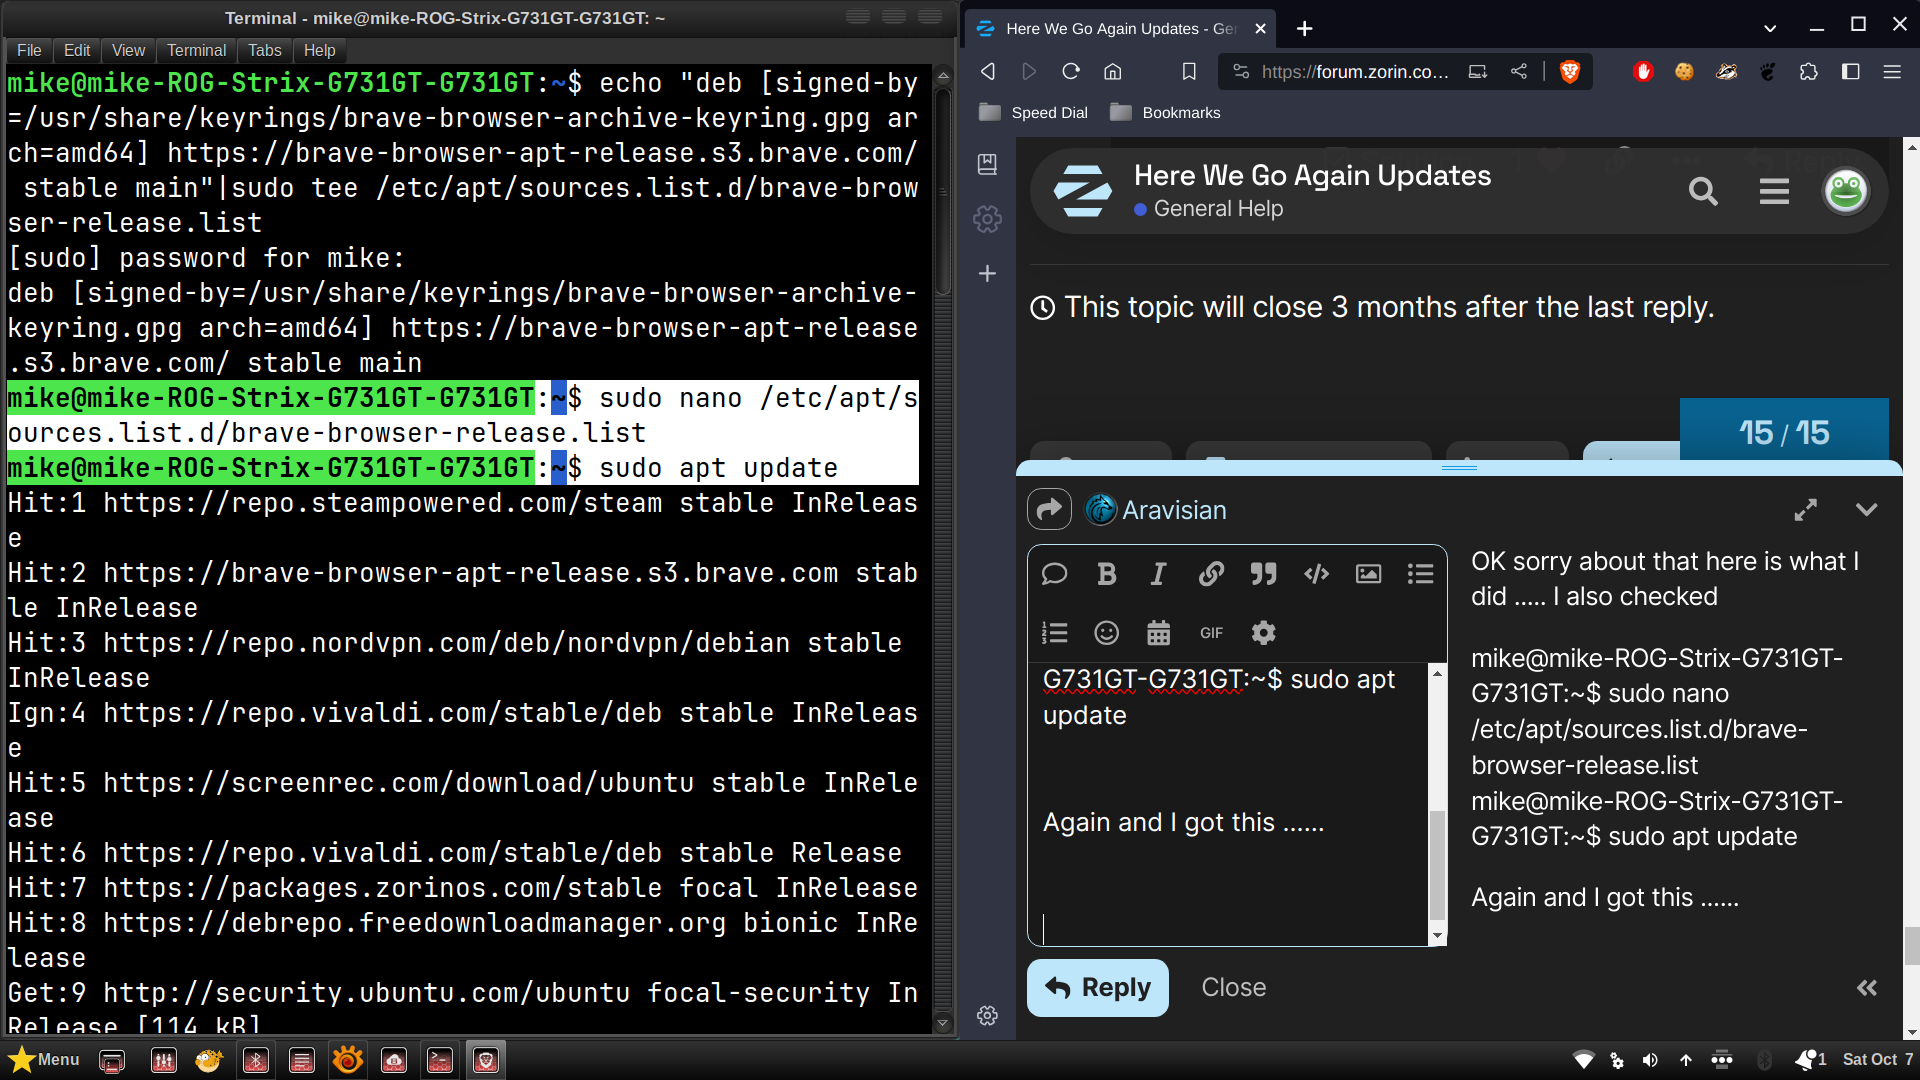Insert quote of whole post icon
The image size is (1920, 1080).
coord(1054,574)
